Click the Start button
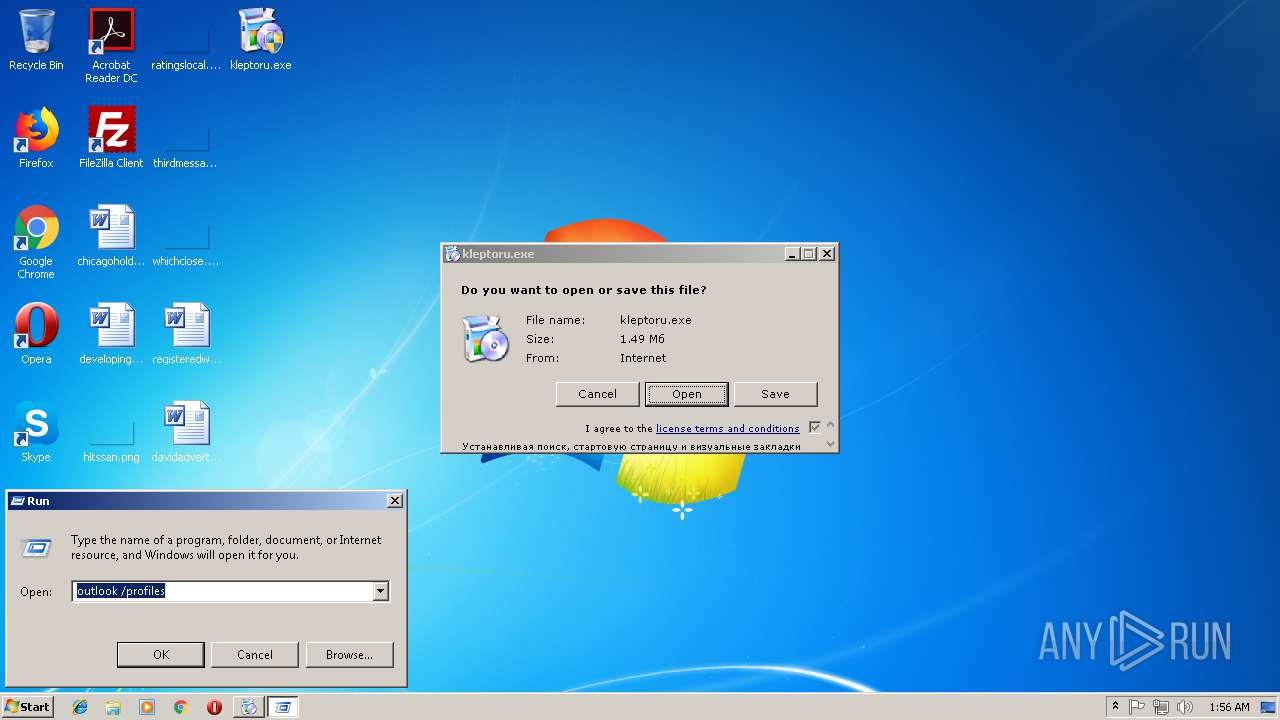Image resolution: width=1280 pixels, height=720 pixels. pyautogui.click(x=28, y=707)
